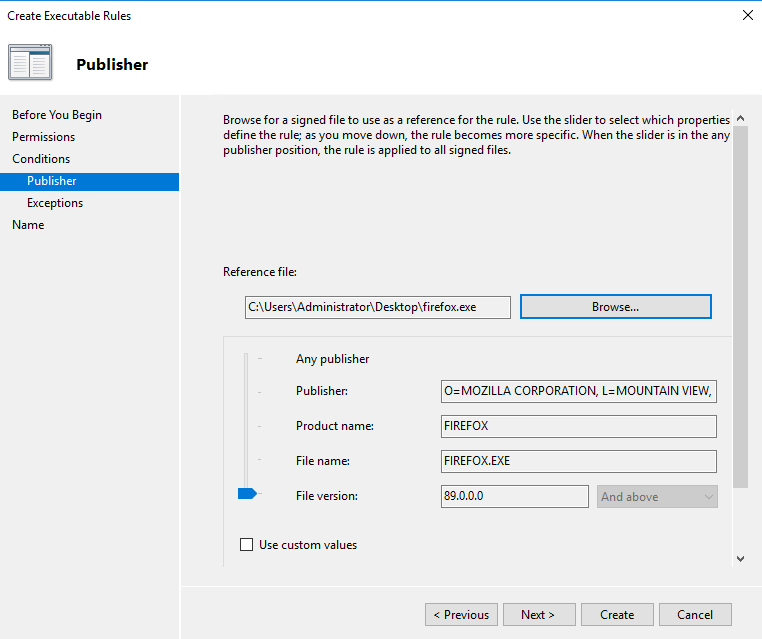The image size is (762, 639).
Task: Click the scrollbar up arrow
Action: pos(740,118)
